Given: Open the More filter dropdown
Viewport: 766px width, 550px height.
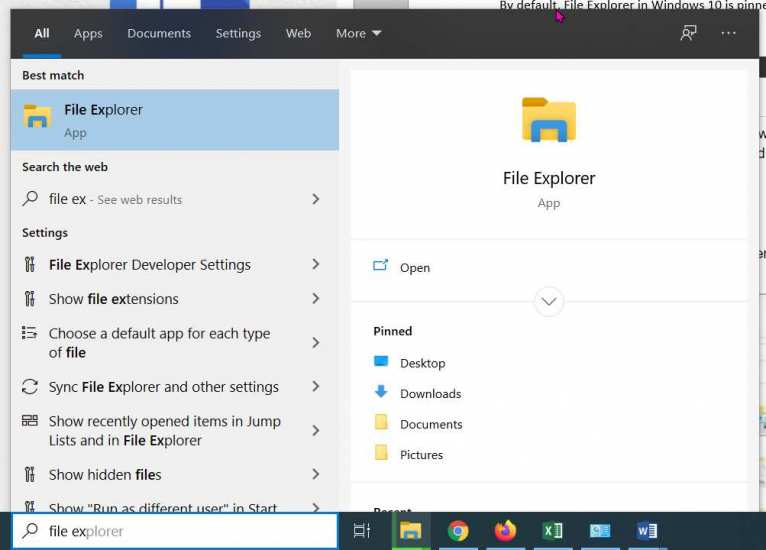Looking at the screenshot, I should tap(358, 33).
